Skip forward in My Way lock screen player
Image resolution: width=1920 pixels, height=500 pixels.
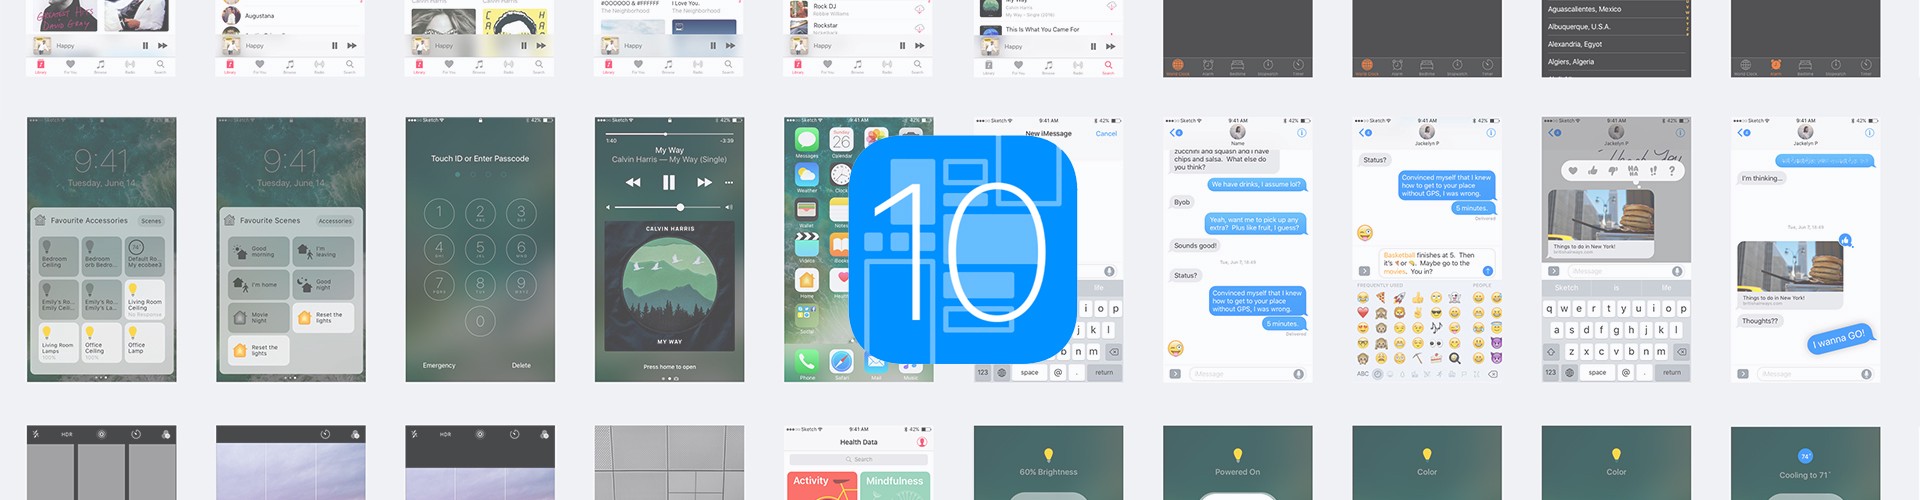(704, 183)
